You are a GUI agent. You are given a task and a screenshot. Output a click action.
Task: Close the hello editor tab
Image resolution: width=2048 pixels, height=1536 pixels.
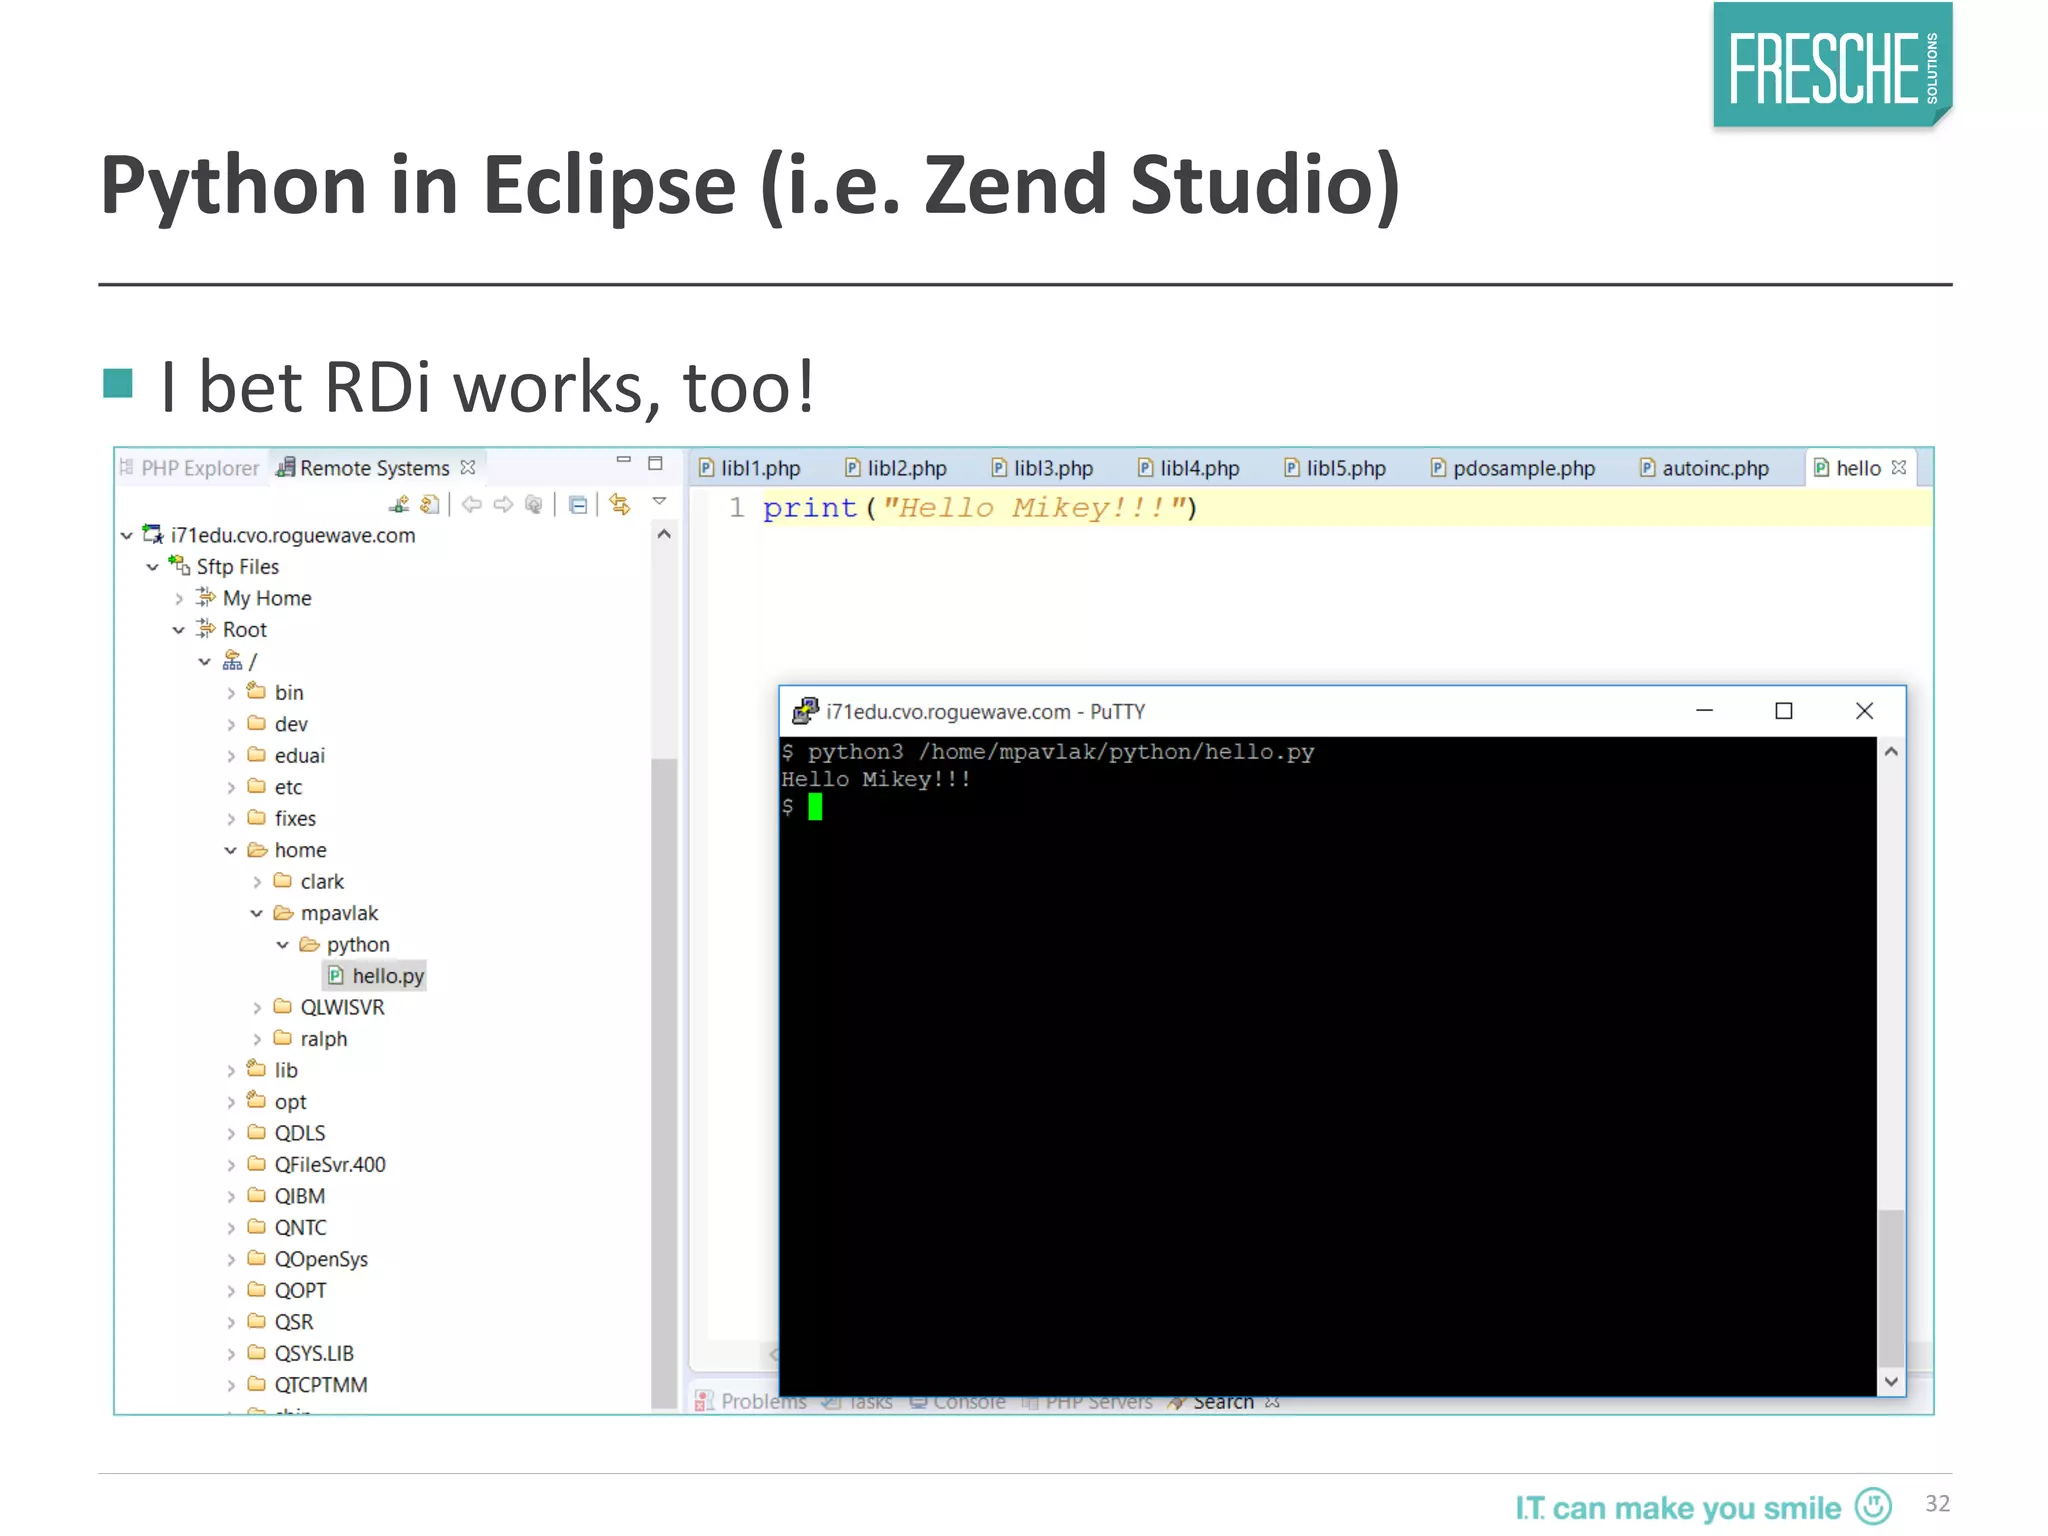pyautogui.click(x=1899, y=467)
